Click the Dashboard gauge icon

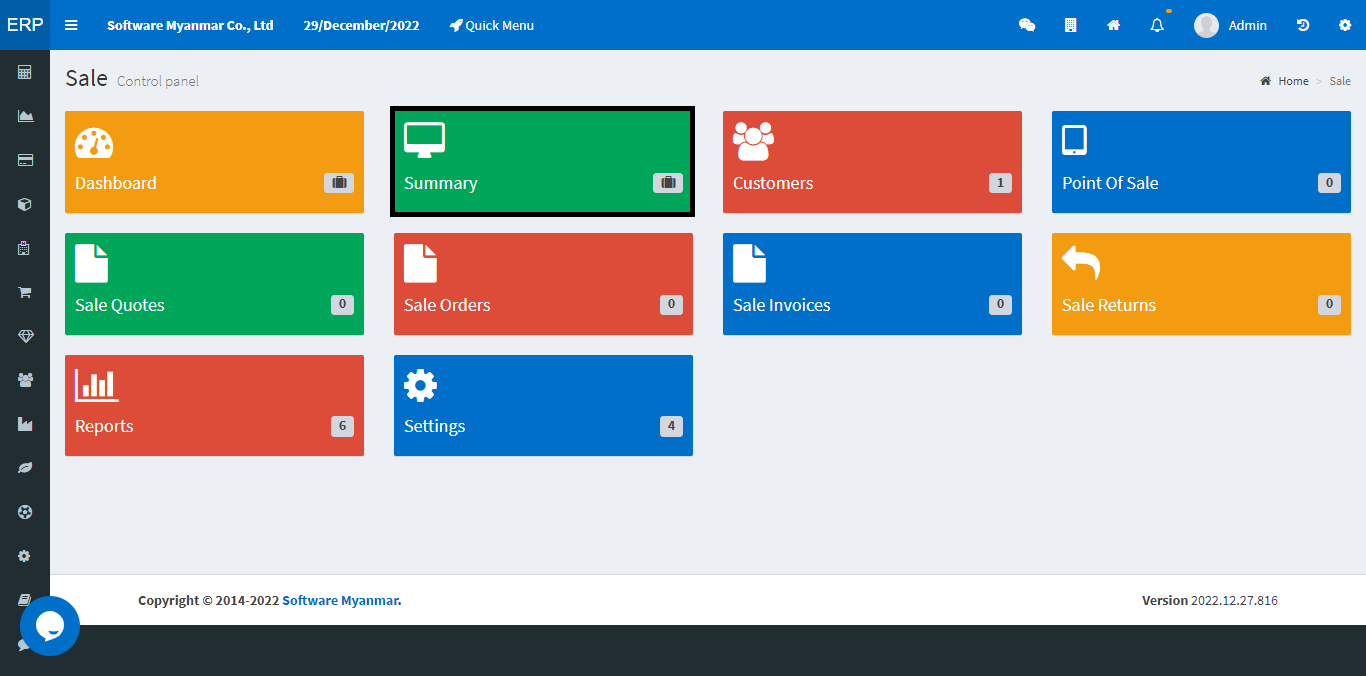click(94, 143)
